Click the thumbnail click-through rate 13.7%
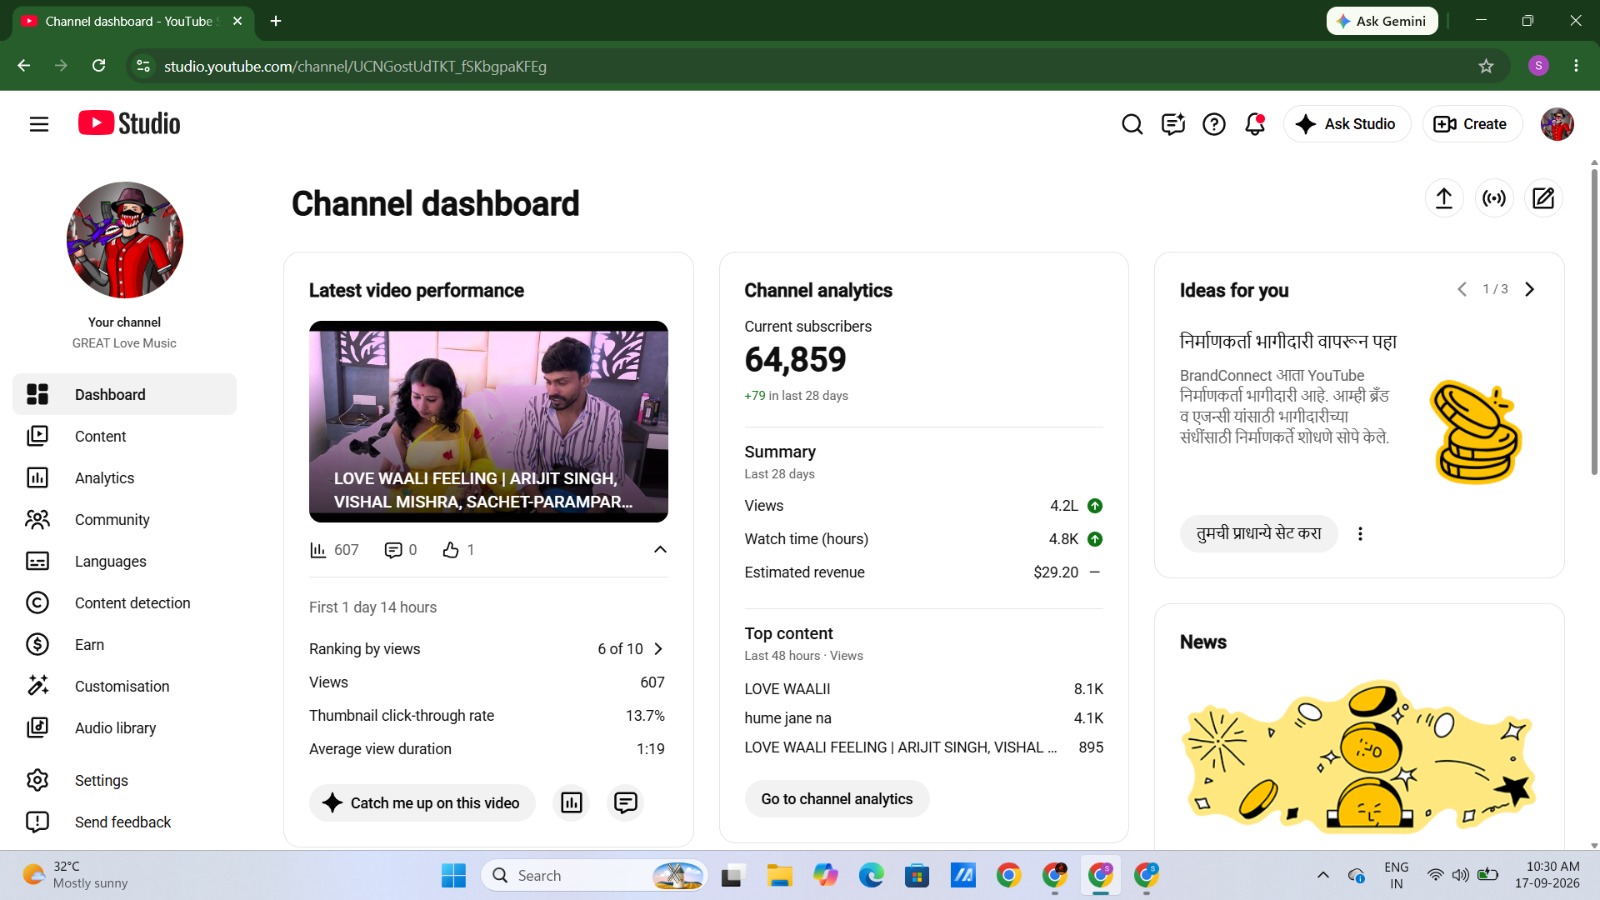 [x=645, y=716]
